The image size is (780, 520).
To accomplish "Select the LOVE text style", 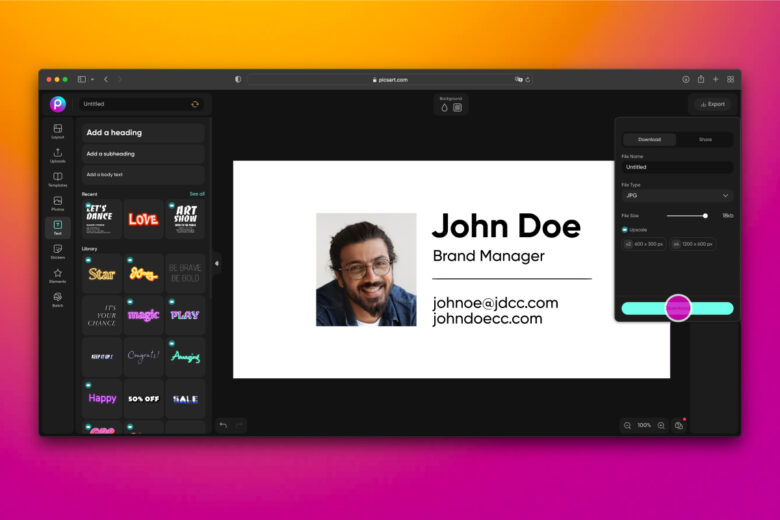I will coord(143,219).
